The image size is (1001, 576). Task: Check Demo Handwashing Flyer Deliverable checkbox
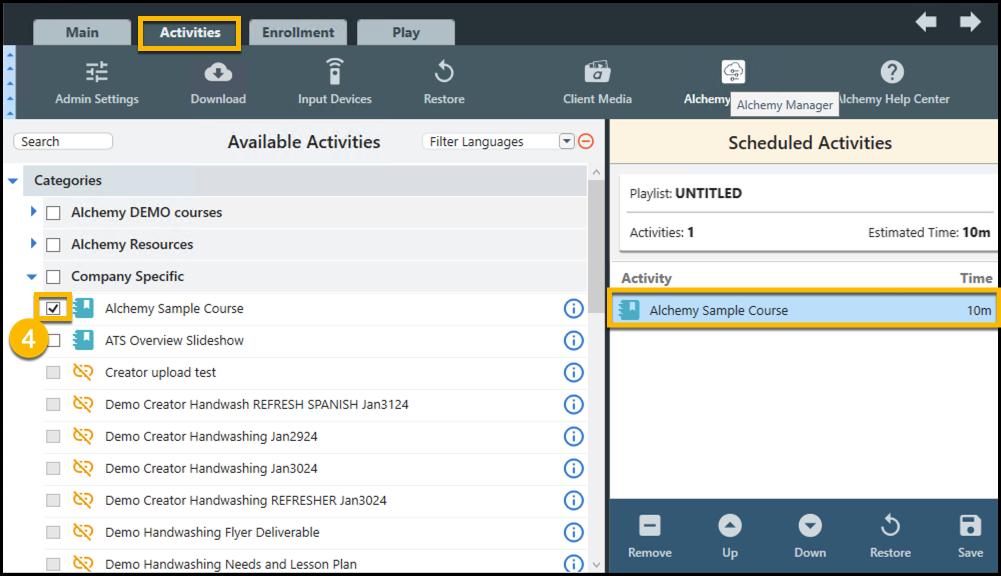54,532
